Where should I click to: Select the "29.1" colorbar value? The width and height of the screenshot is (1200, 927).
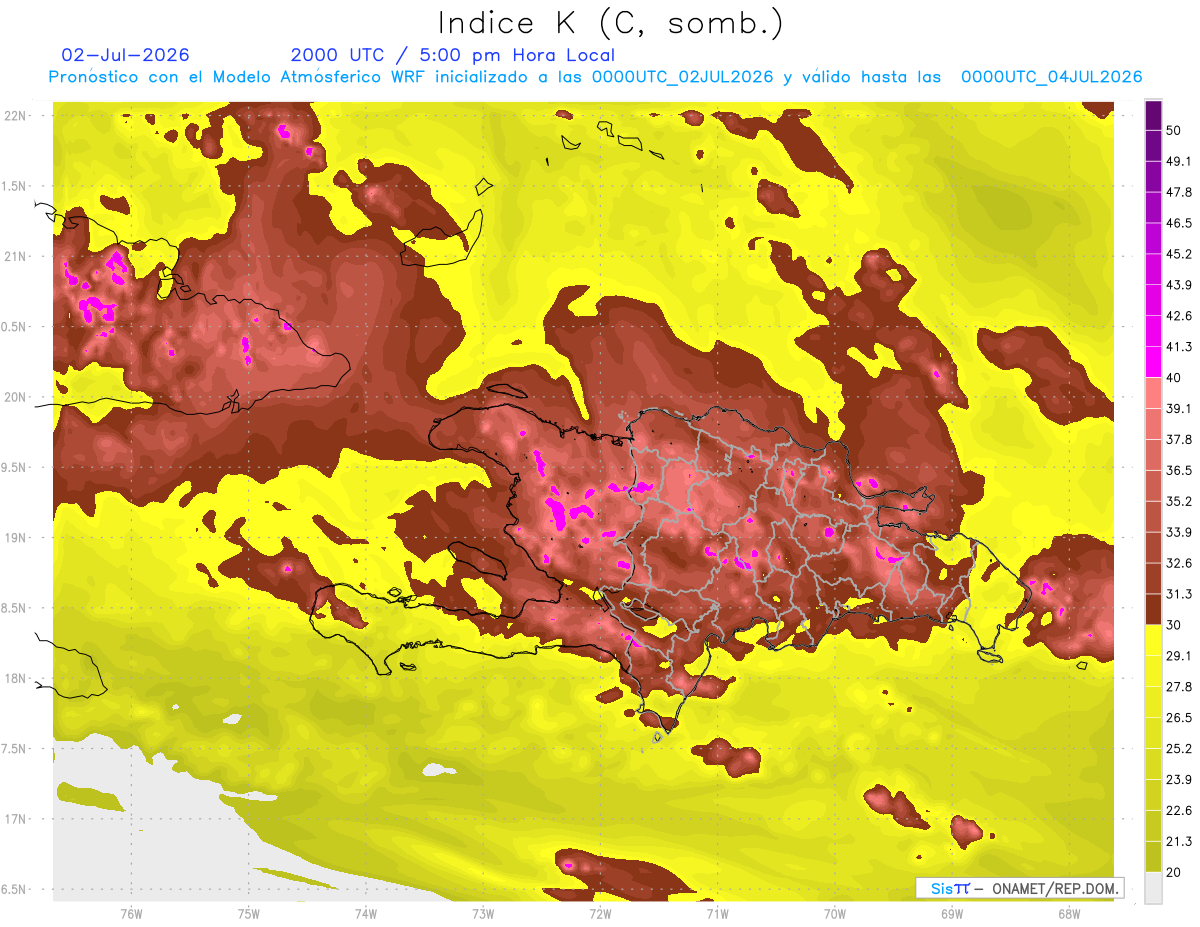pos(1179,656)
